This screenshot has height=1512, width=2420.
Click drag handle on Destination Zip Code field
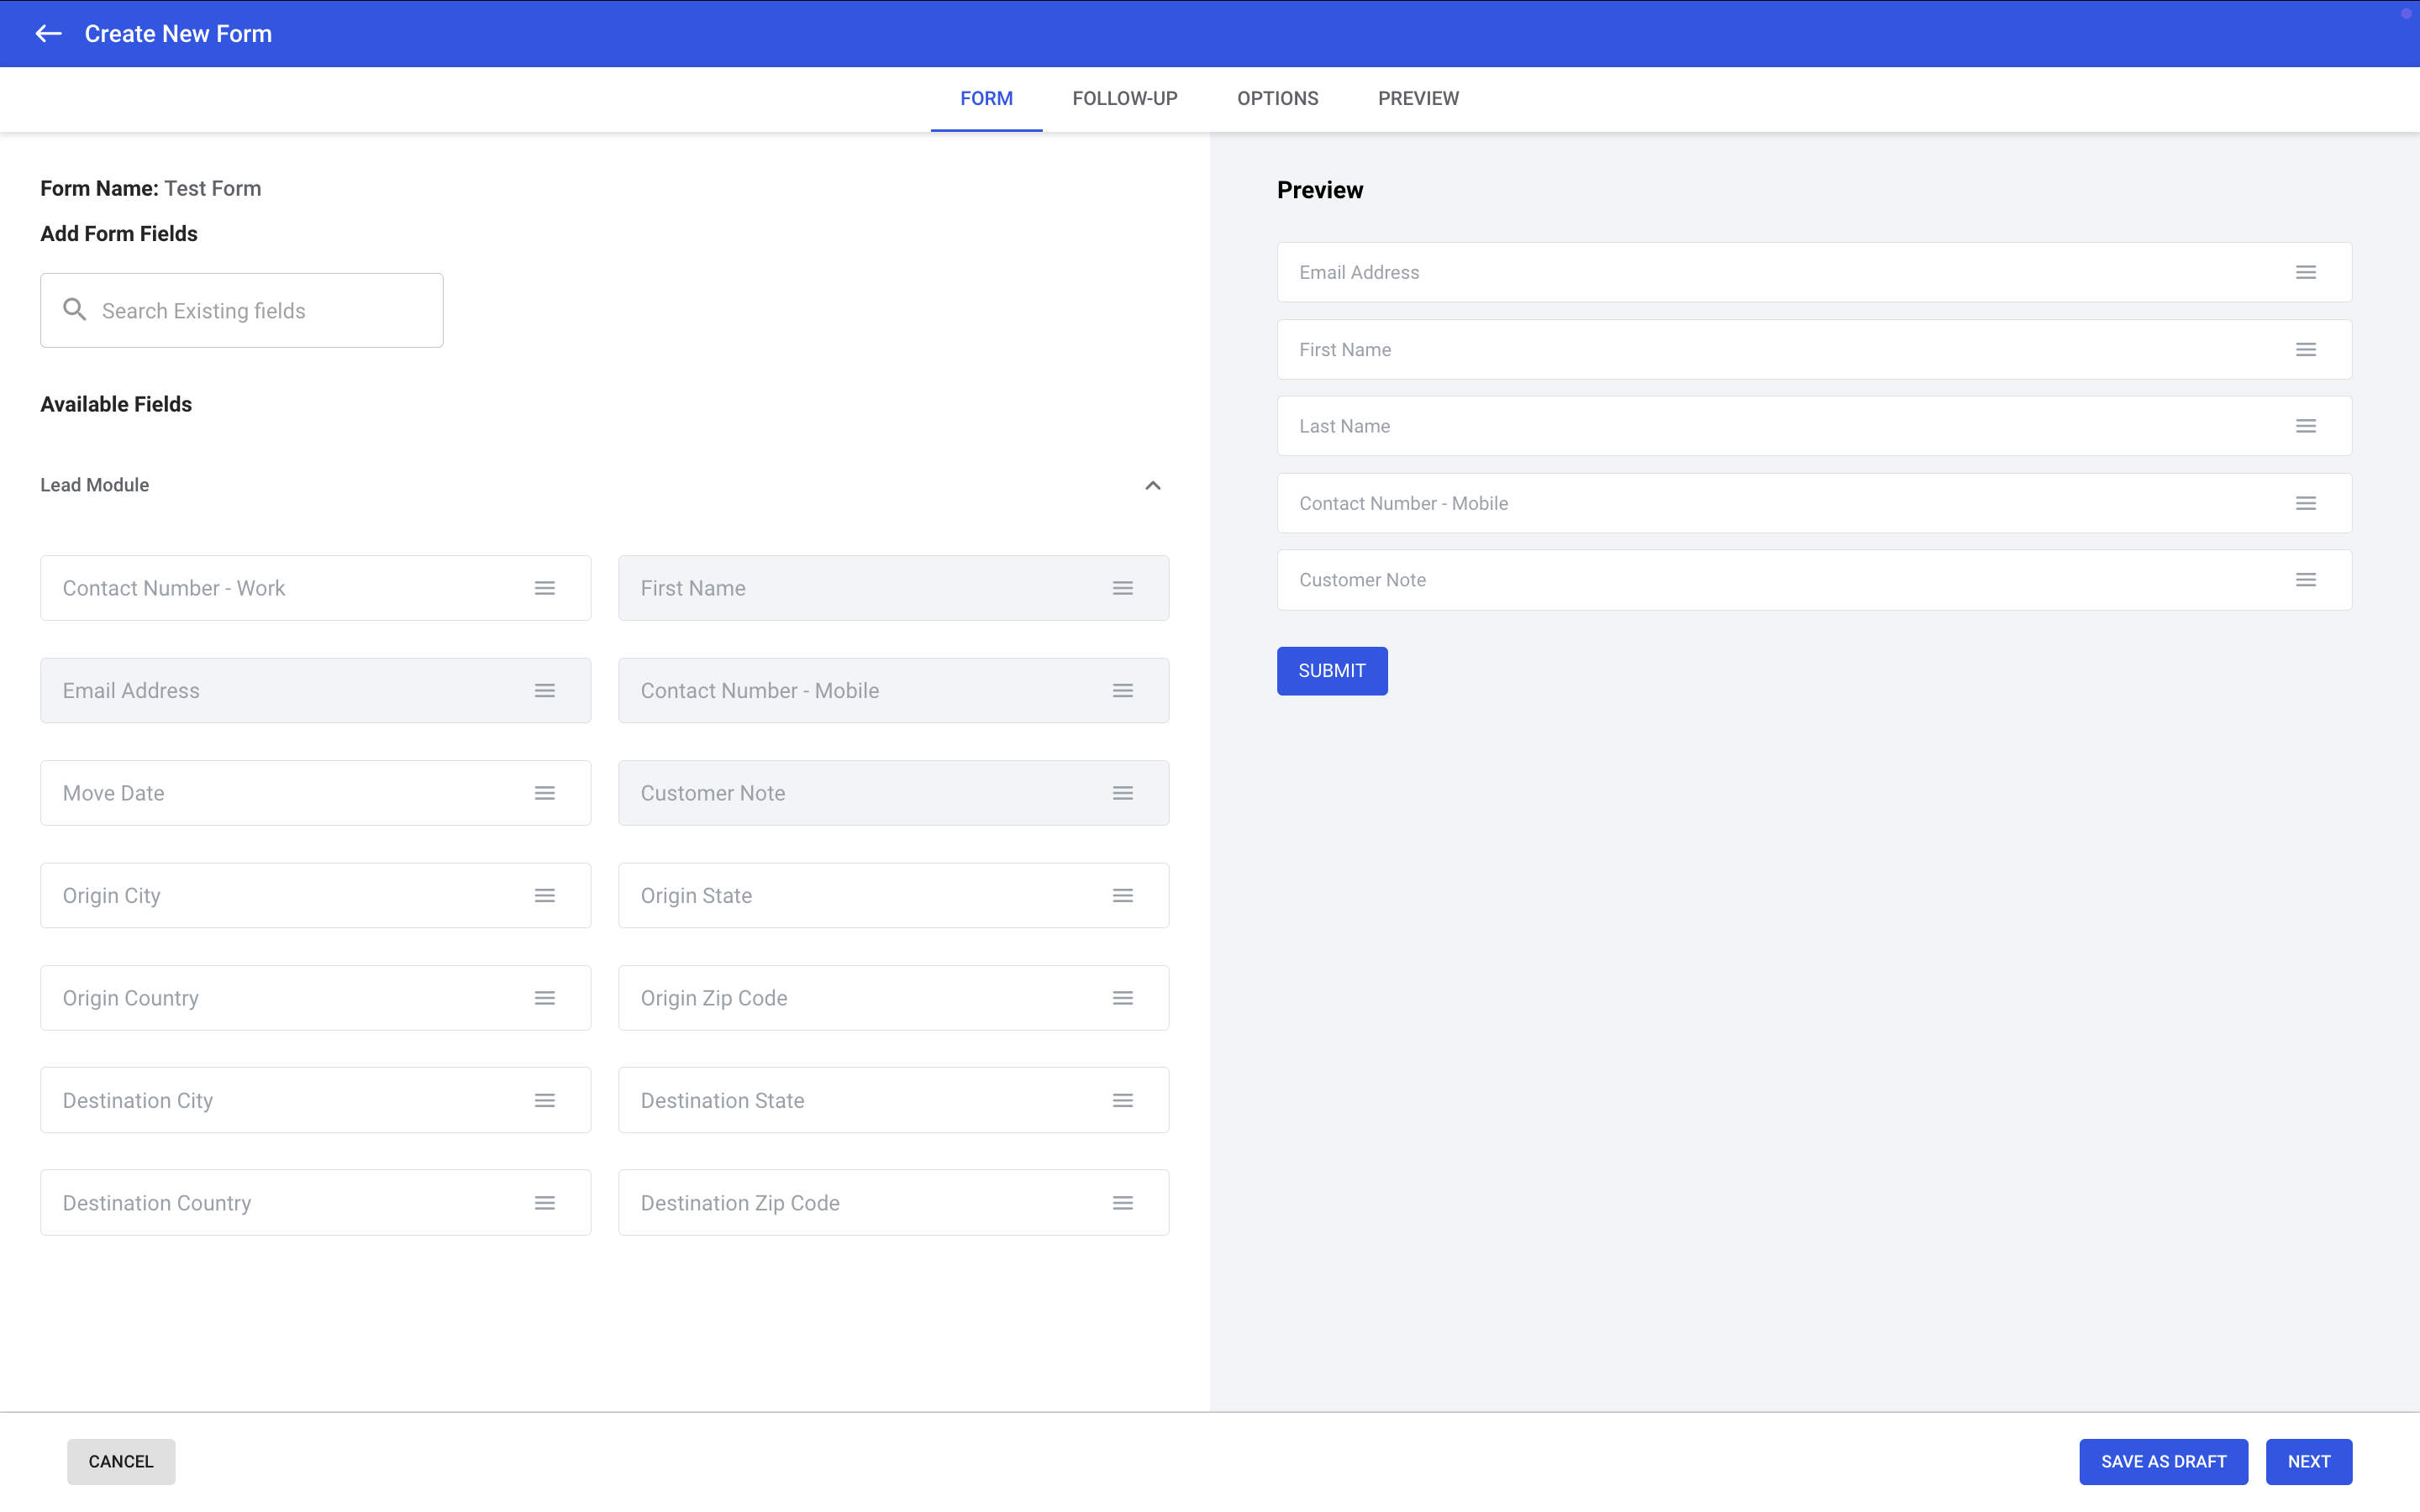point(1122,1203)
